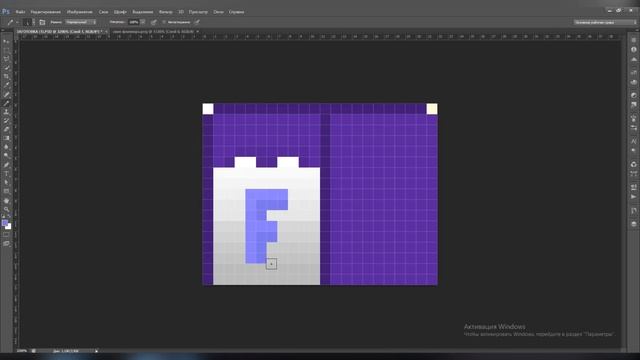The height and width of the screenshot is (360, 640).
Task: Click the zoom percentage field in status bar
Action: (x=22, y=351)
